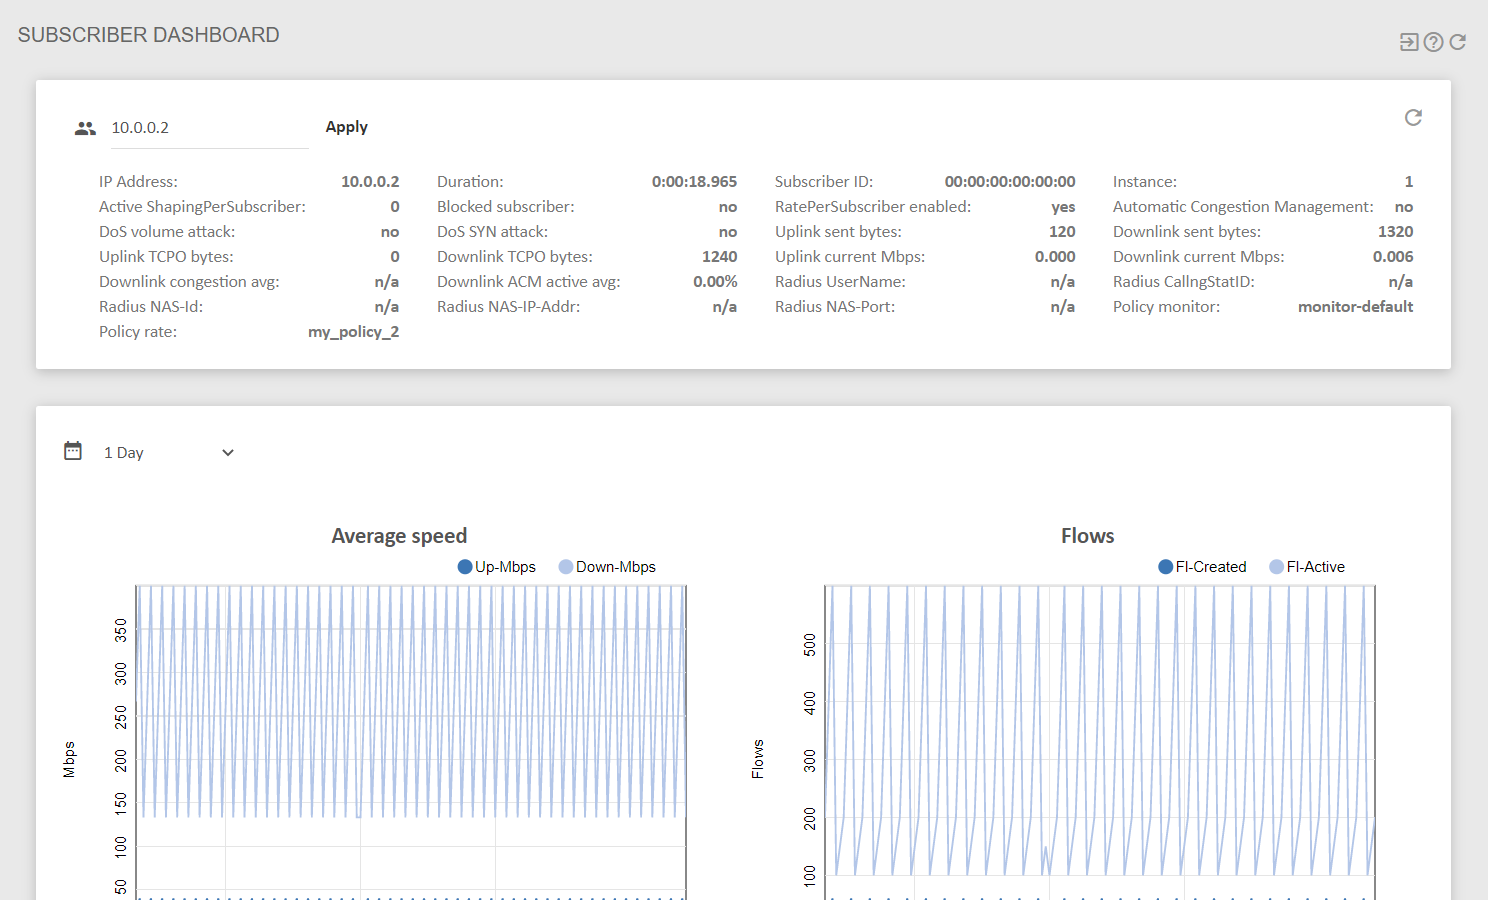The width and height of the screenshot is (1488, 900).
Task: Click the Radius NAS-Port label
Action: pos(835,307)
